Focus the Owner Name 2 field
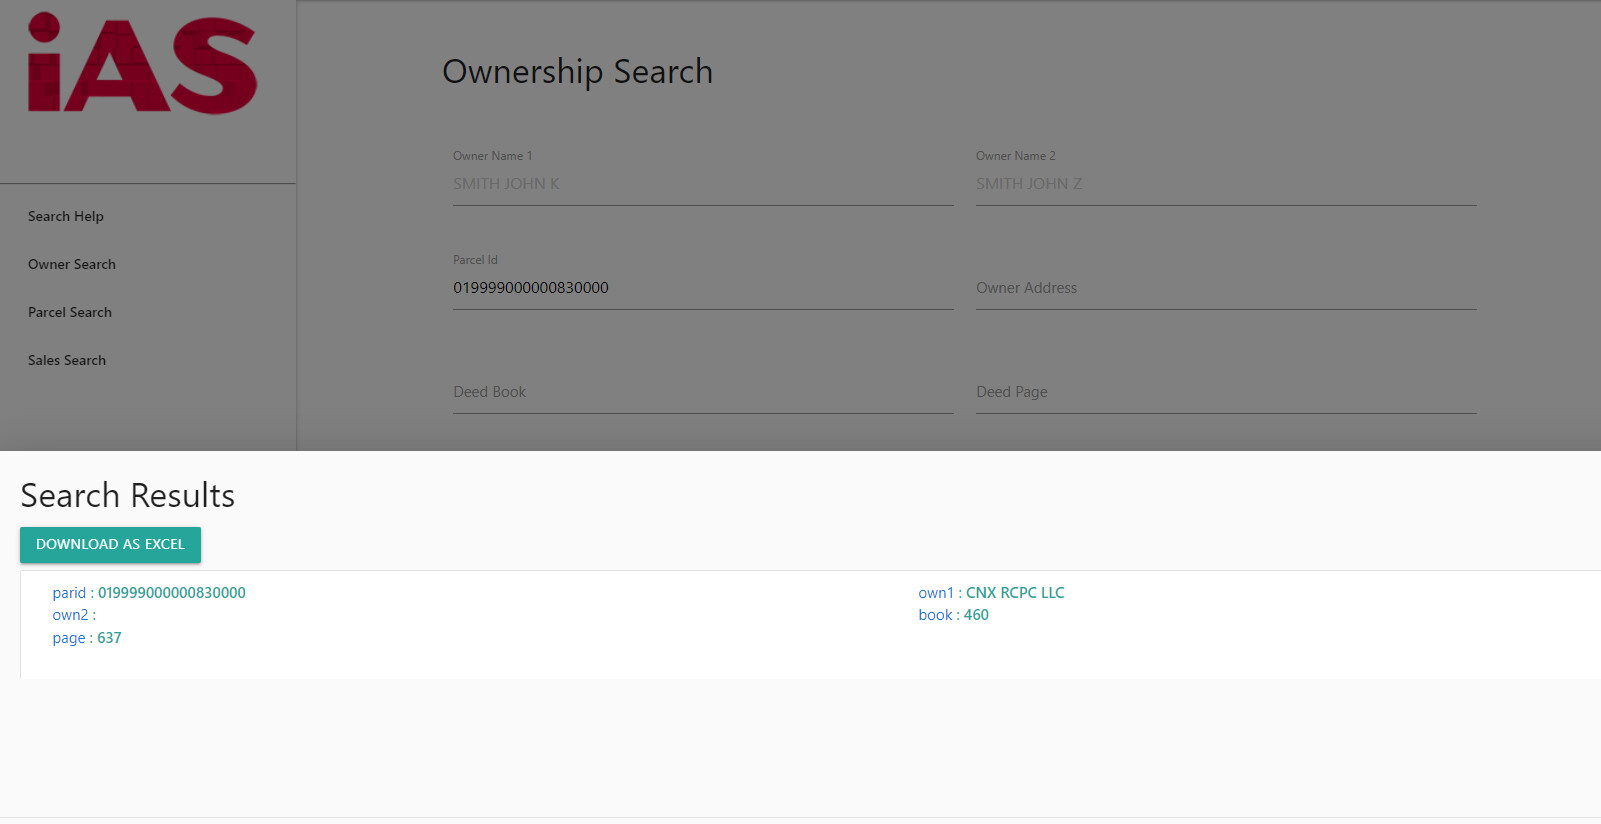The width and height of the screenshot is (1601, 824). coord(1226,184)
